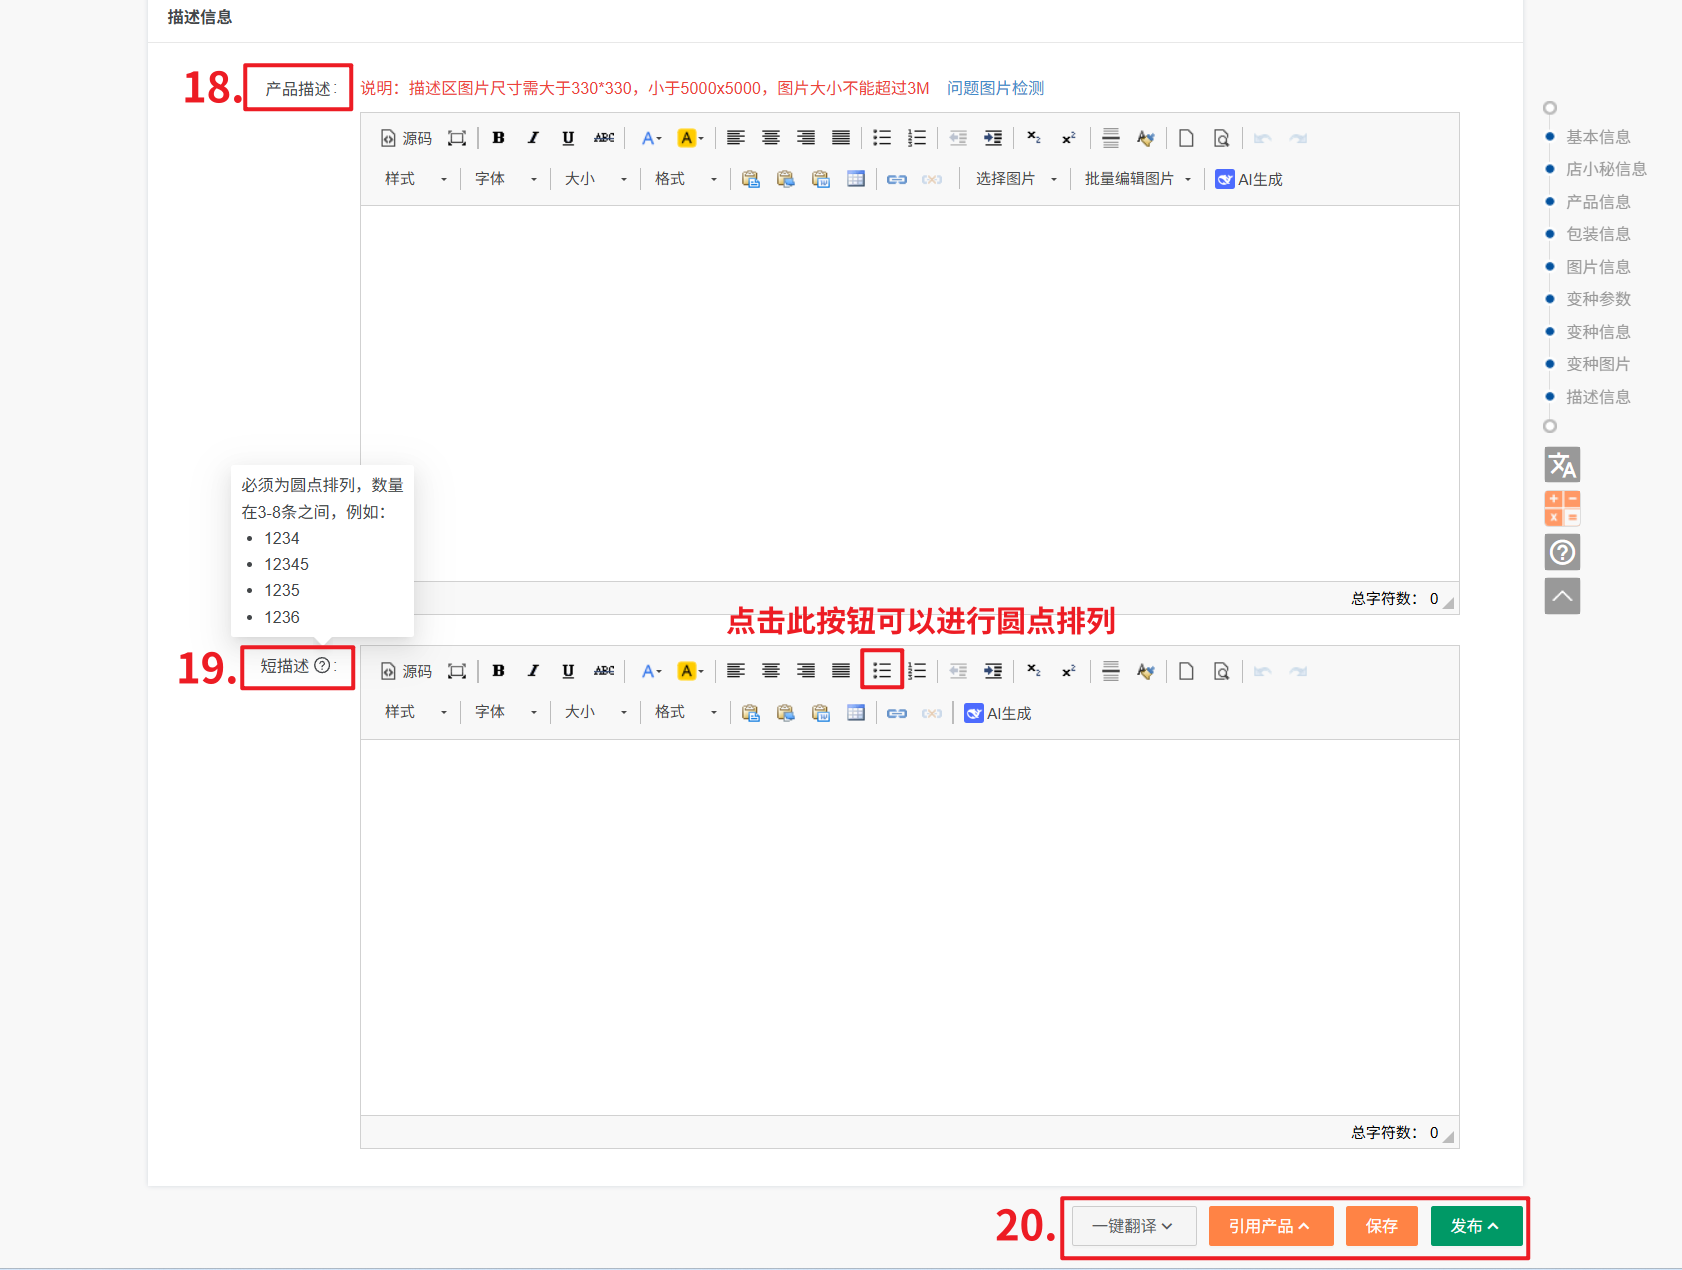
Task: Open the 问题图片检测 link
Action: pyautogui.click(x=995, y=88)
